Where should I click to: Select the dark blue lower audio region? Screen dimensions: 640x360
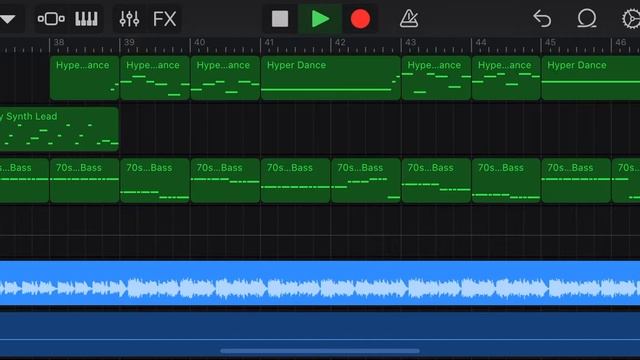320,334
